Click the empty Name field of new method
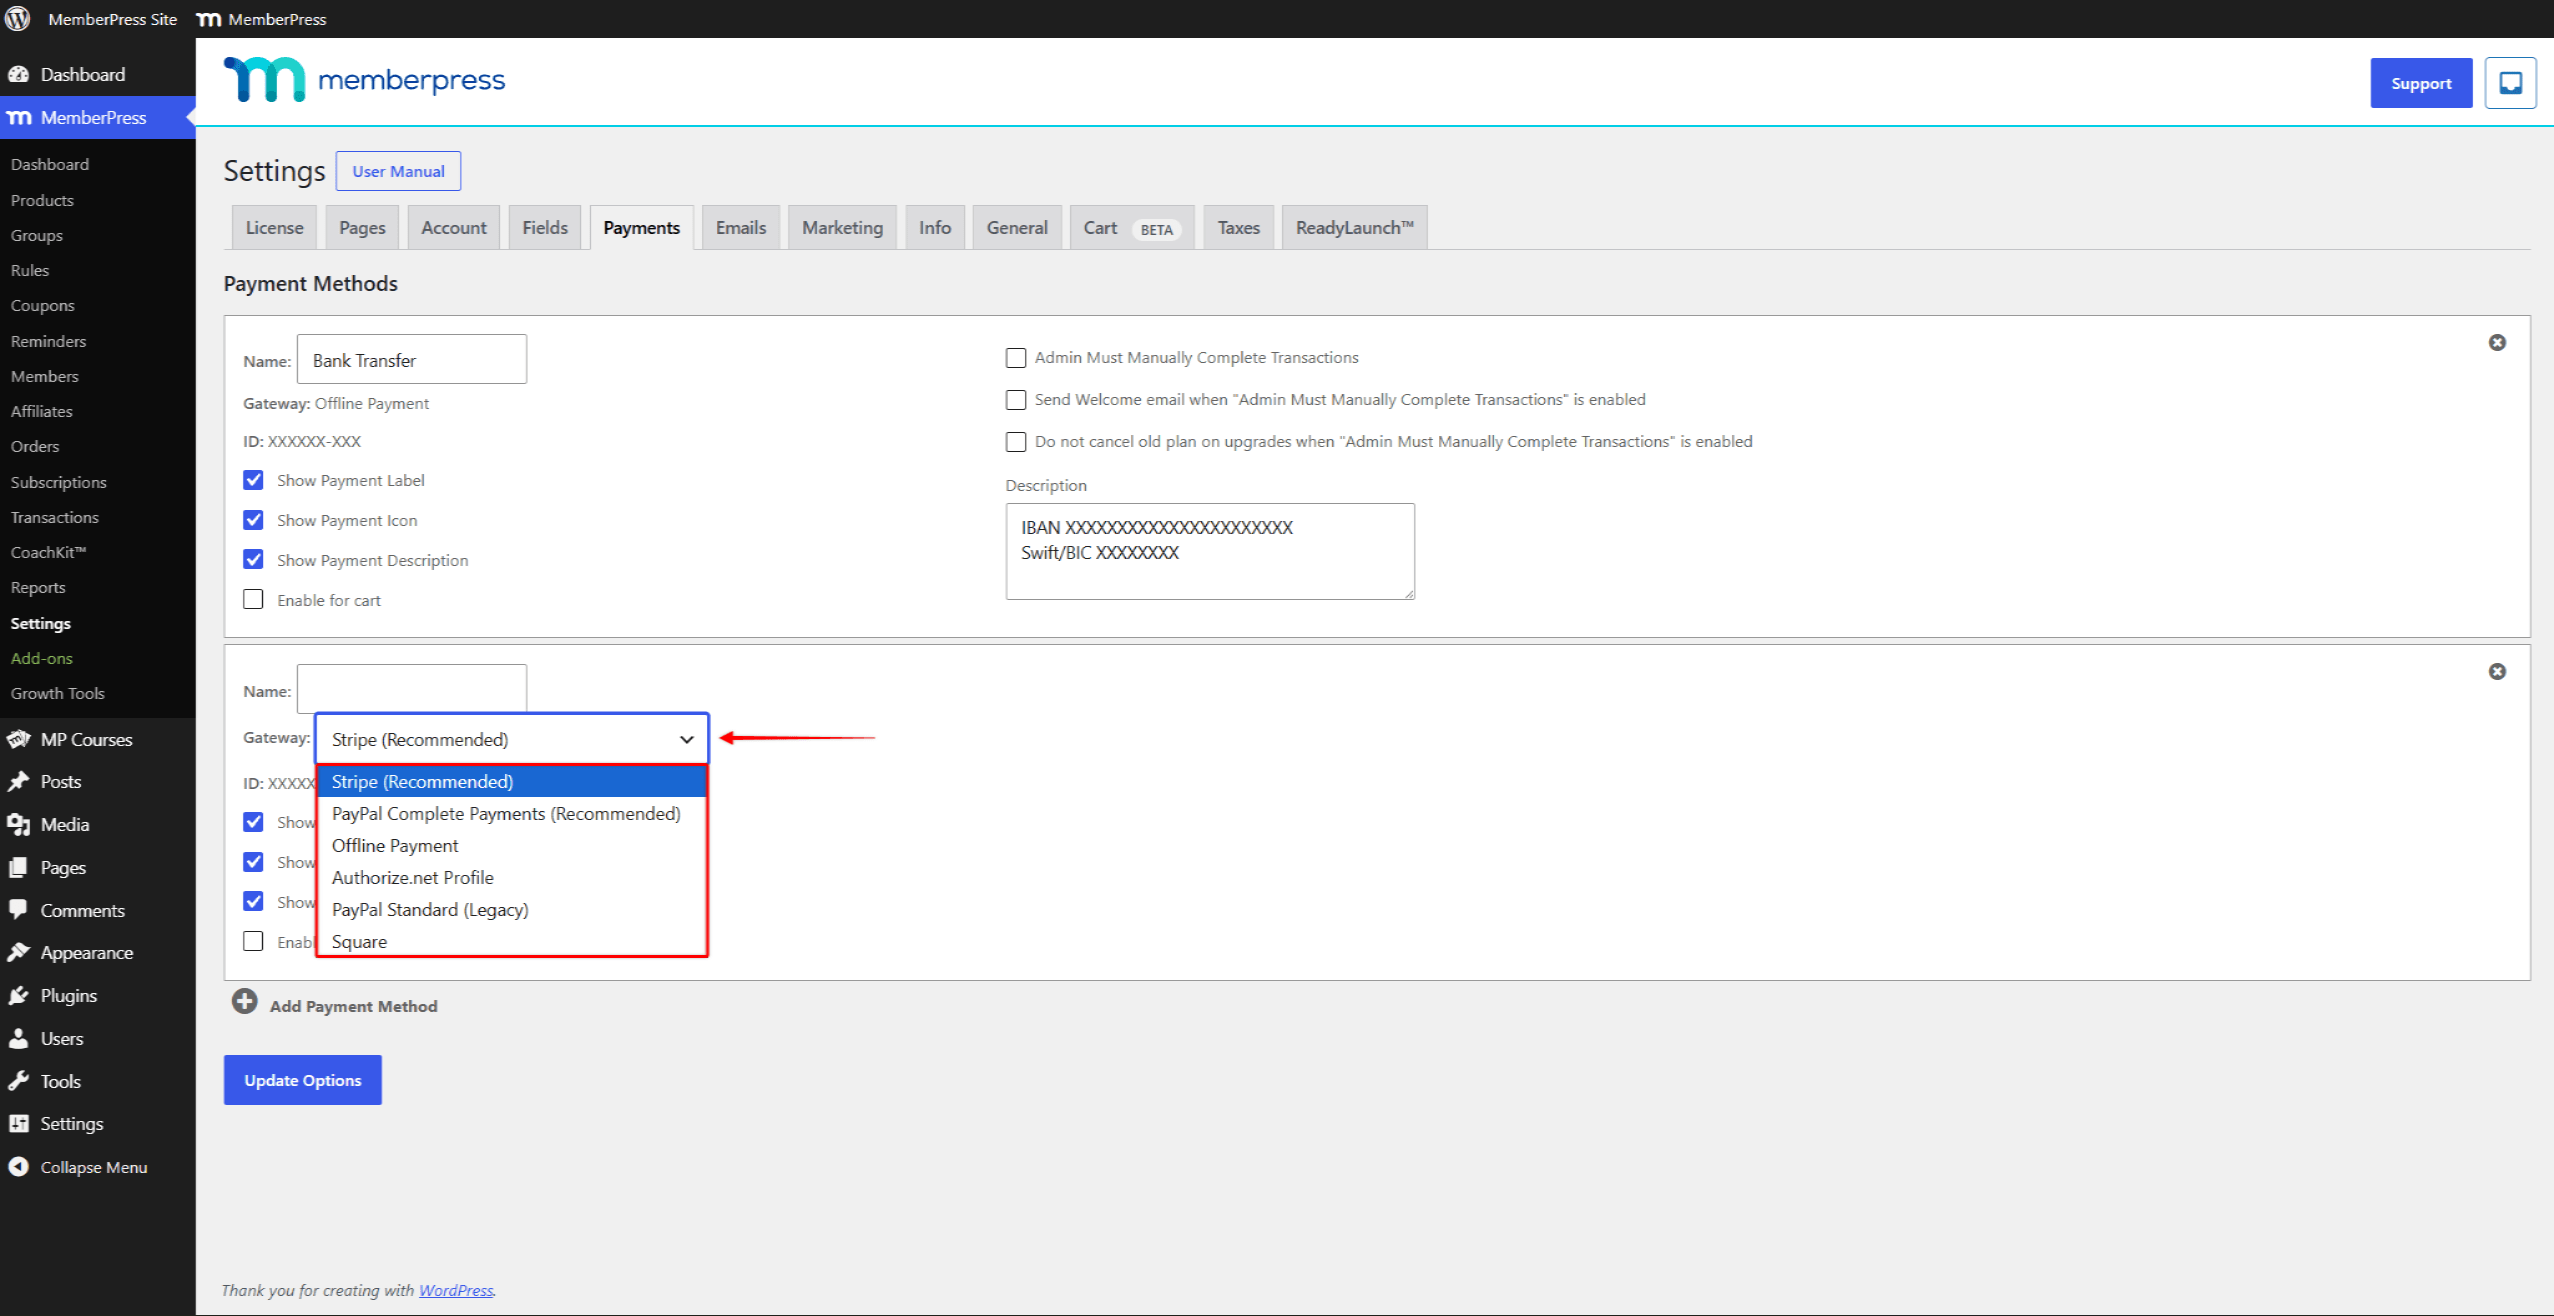 [x=412, y=688]
